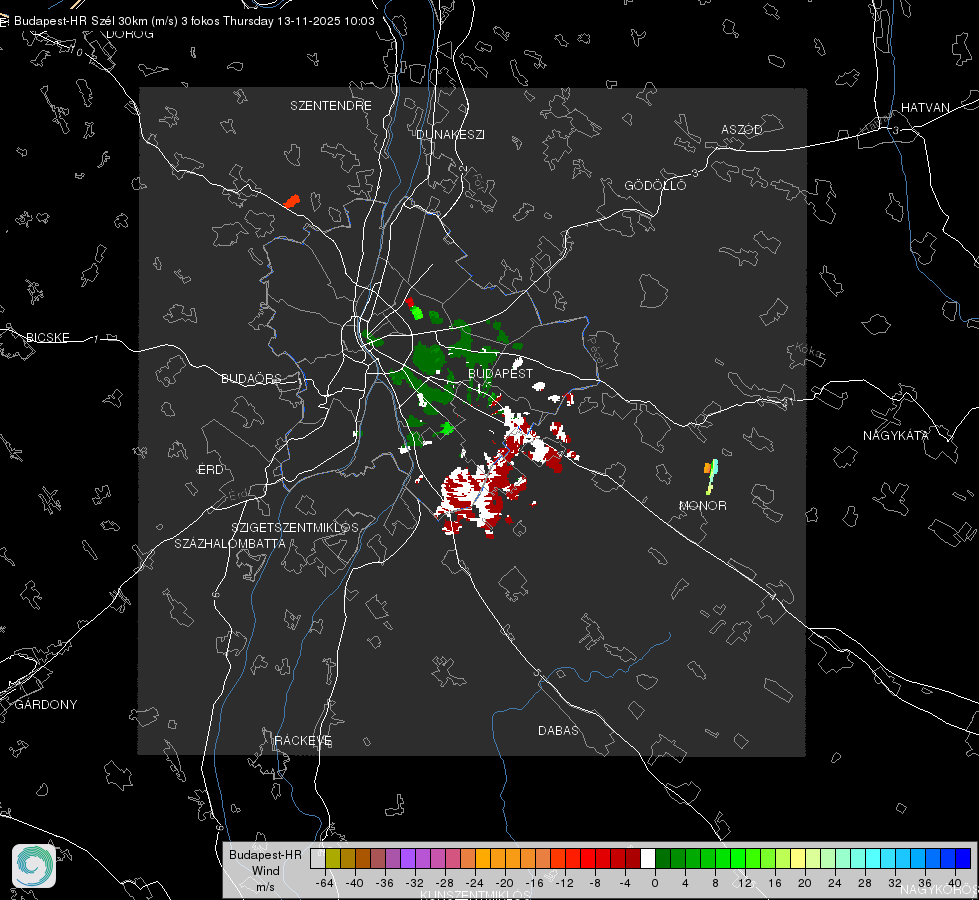This screenshot has width=979, height=900.
Task: Select the yellow 20 m/s legend swatch
Action: (798, 858)
